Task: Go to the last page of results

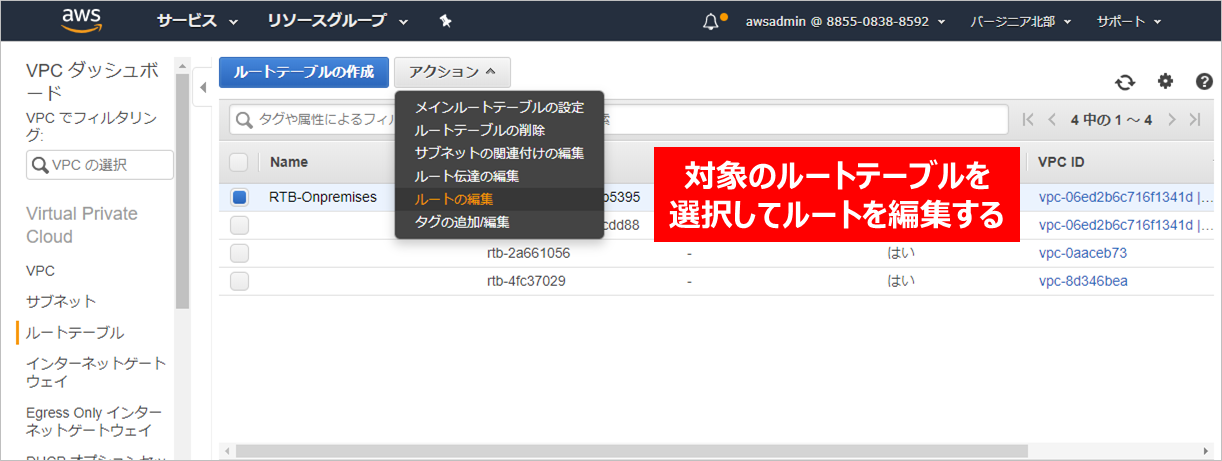Action: (1194, 120)
